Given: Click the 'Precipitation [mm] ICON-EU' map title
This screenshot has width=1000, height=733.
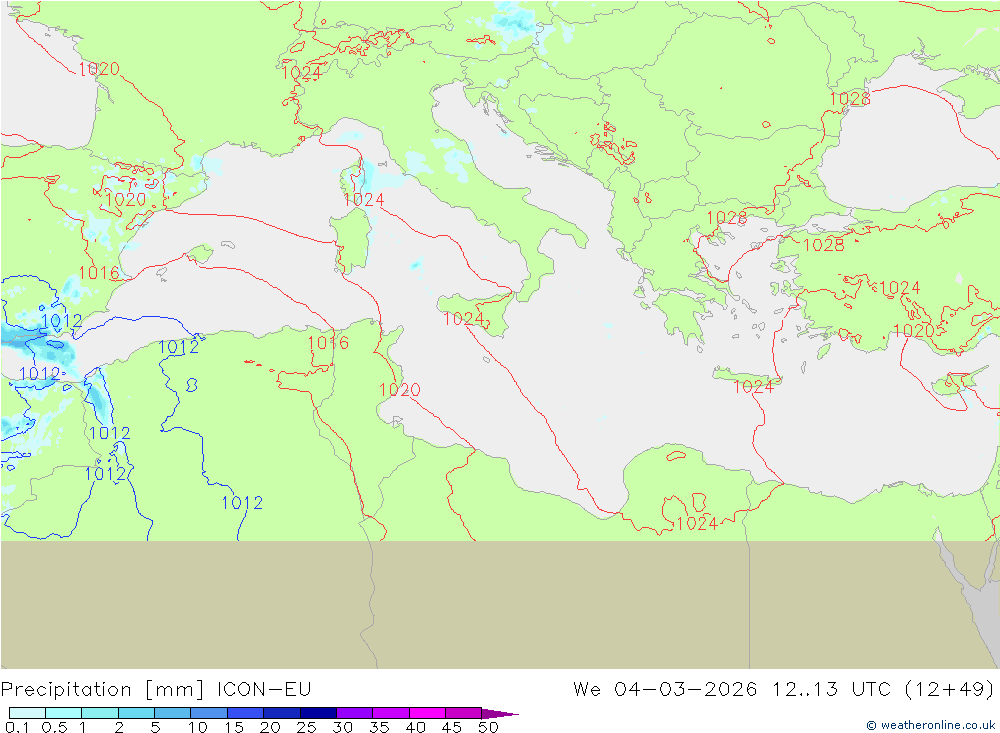Looking at the screenshot, I should (156, 690).
